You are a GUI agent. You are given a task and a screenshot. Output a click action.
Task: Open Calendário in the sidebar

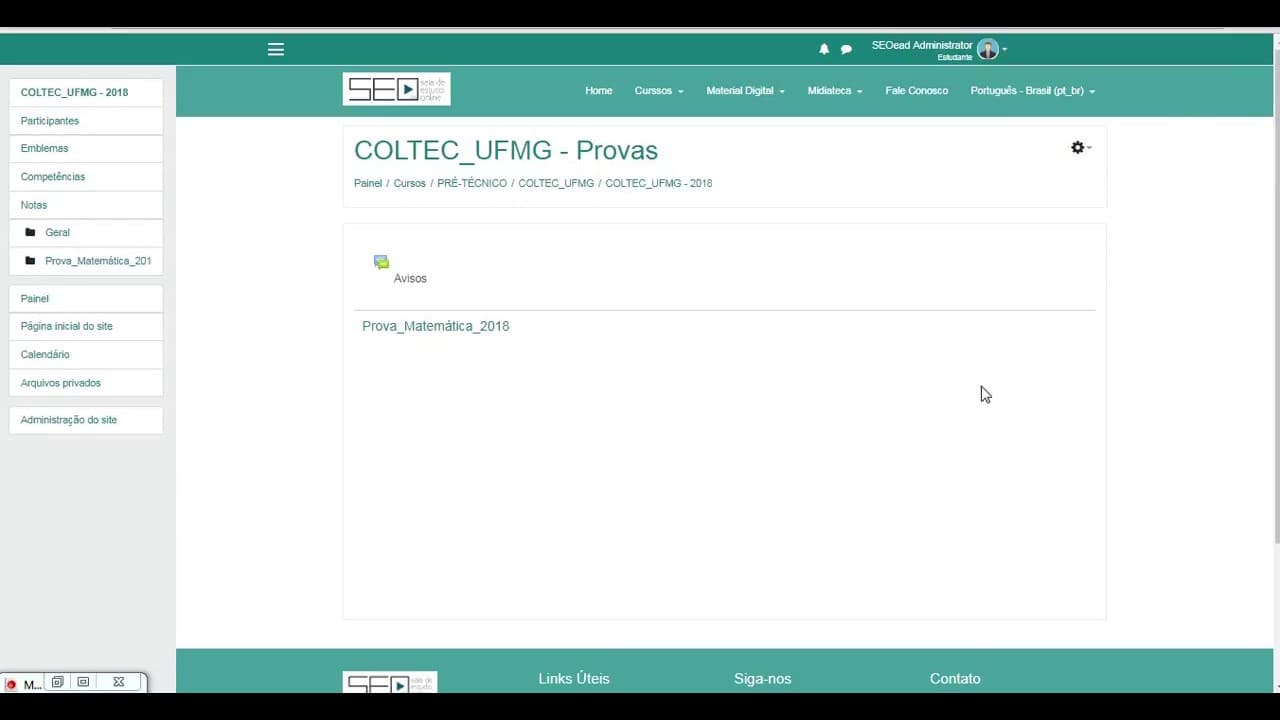pyautogui.click(x=86, y=354)
